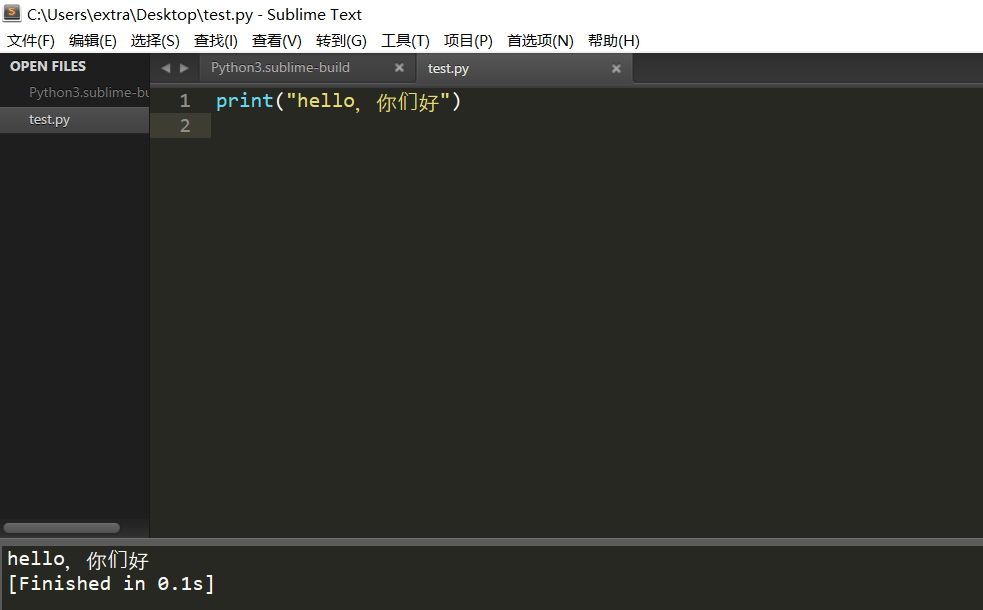Click line number 1 in the gutter
This screenshot has height=610, width=983.
pos(185,101)
